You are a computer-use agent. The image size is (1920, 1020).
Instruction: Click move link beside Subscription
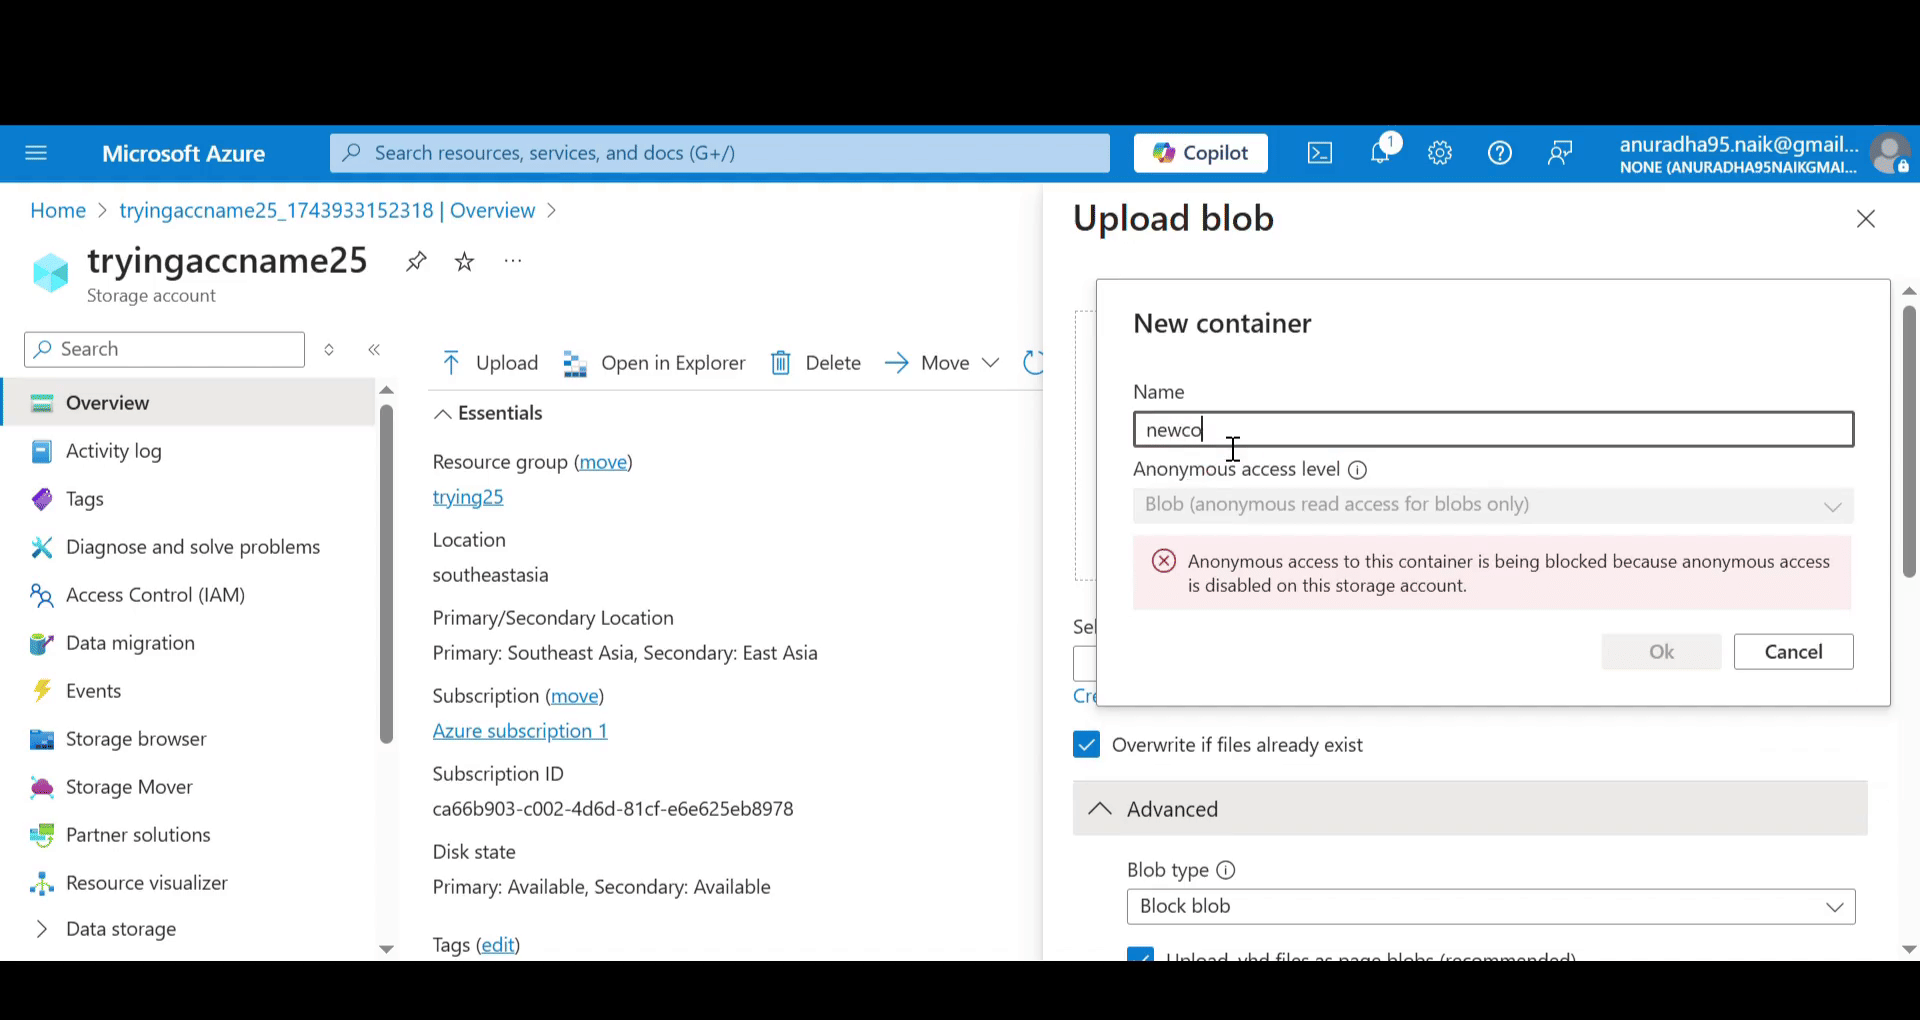tap(575, 696)
